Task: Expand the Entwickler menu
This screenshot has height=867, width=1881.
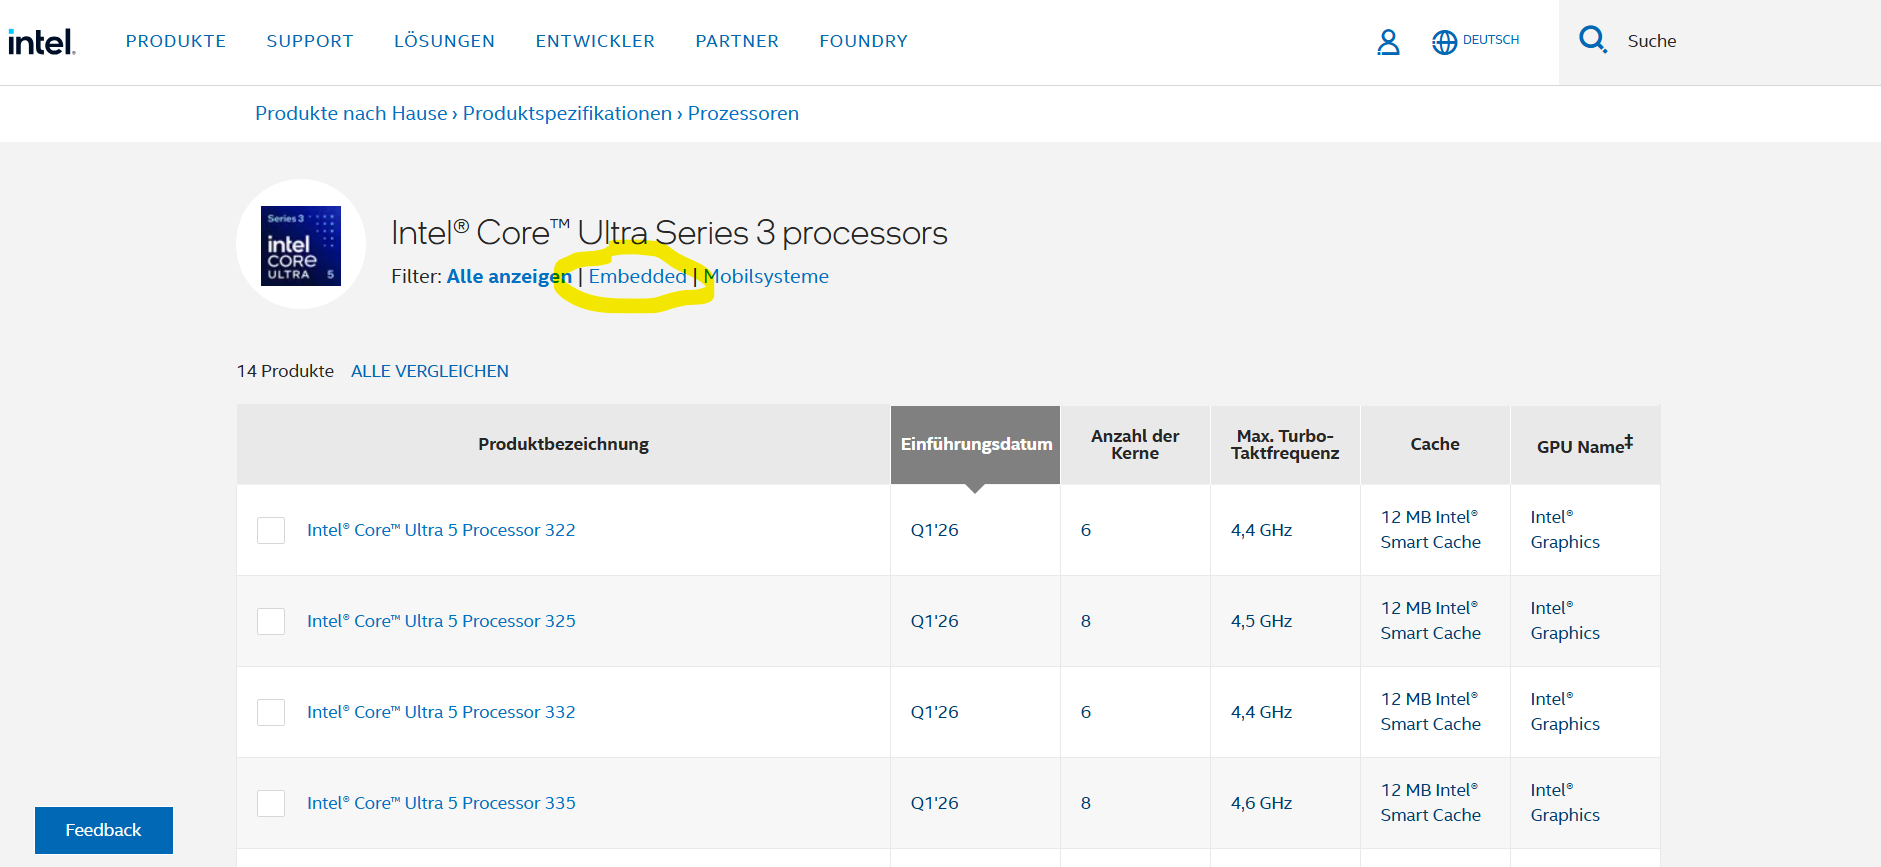Action: [x=595, y=41]
